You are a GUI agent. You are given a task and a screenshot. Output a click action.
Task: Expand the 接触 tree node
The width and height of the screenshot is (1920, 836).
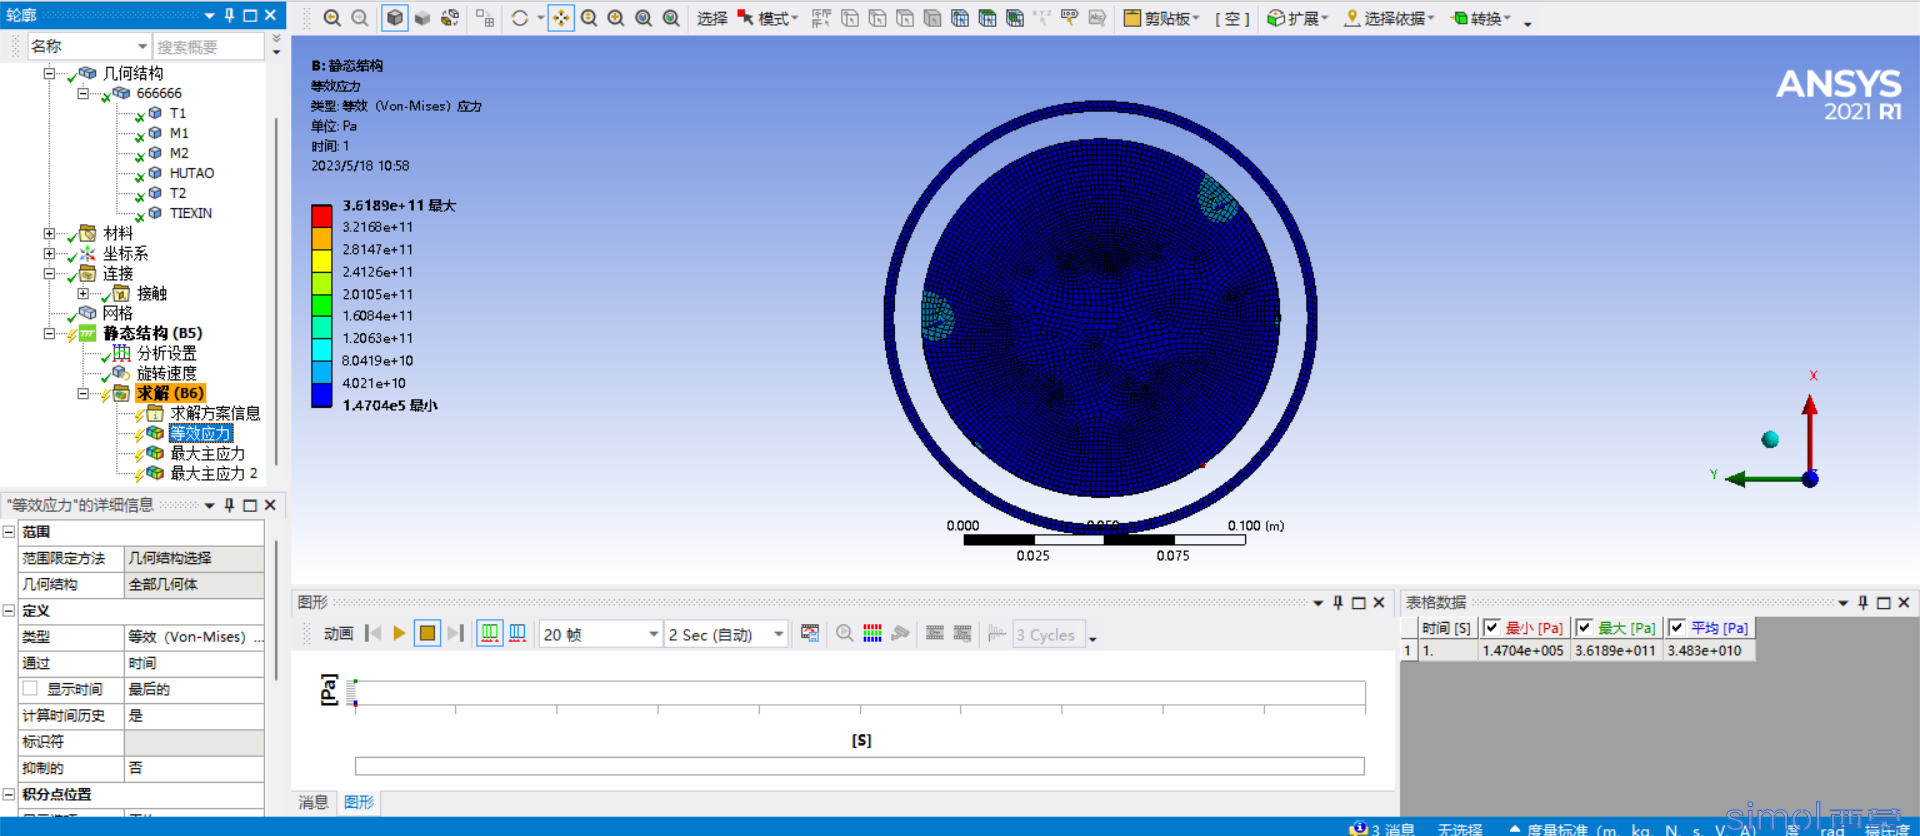tap(82, 293)
